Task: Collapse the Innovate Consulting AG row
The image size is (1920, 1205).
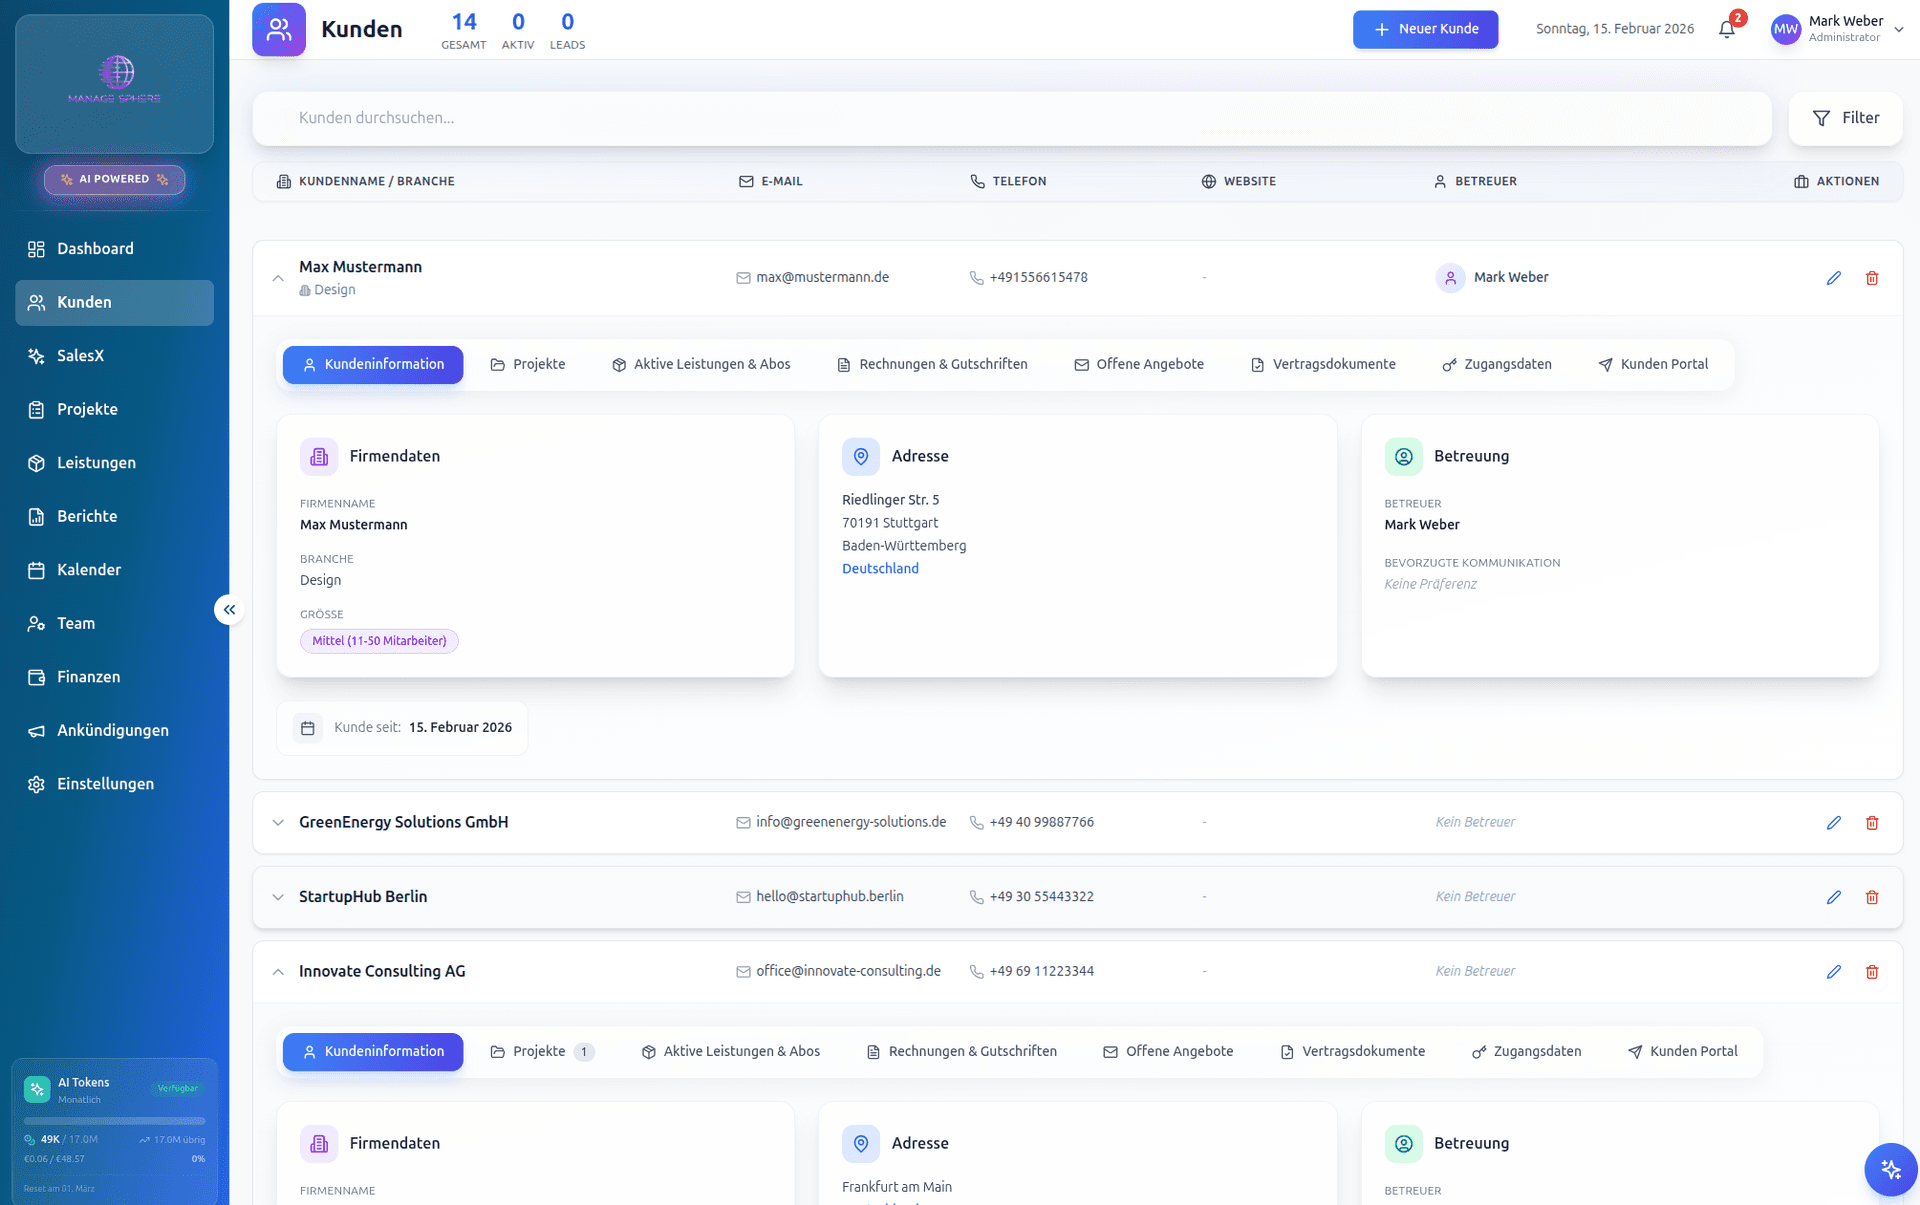Action: 278,972
